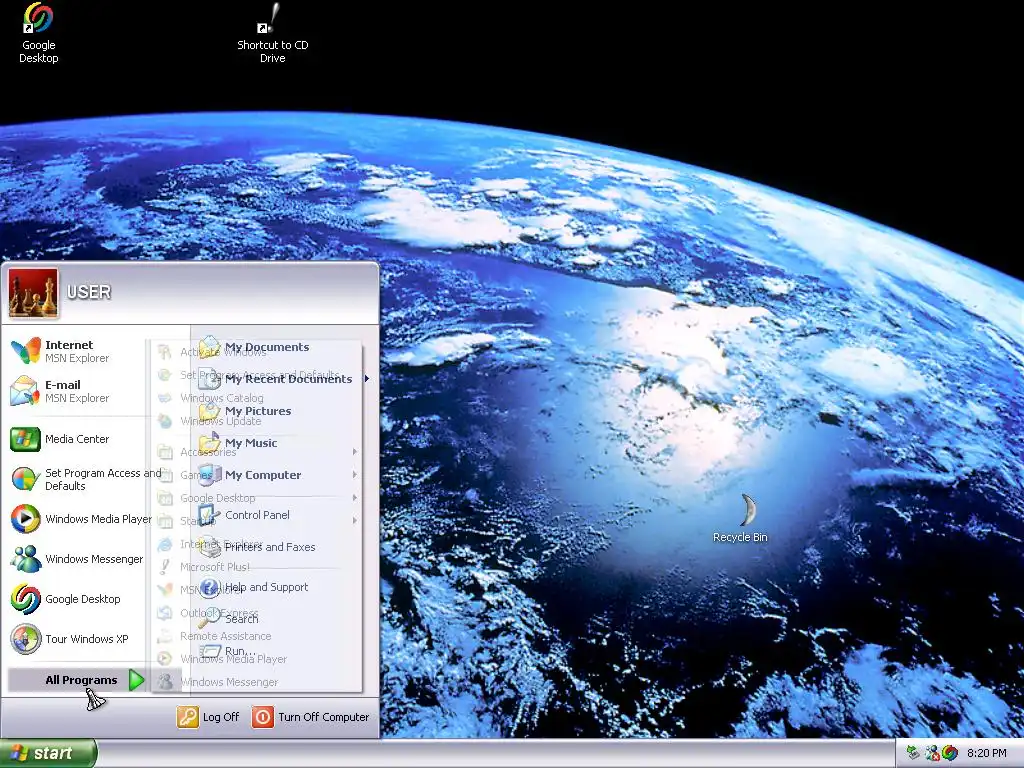The height and width of the screenshot is (768, 1024).
Task: Select the Recycle Bin desktop icon
Action: click(741, 519)
